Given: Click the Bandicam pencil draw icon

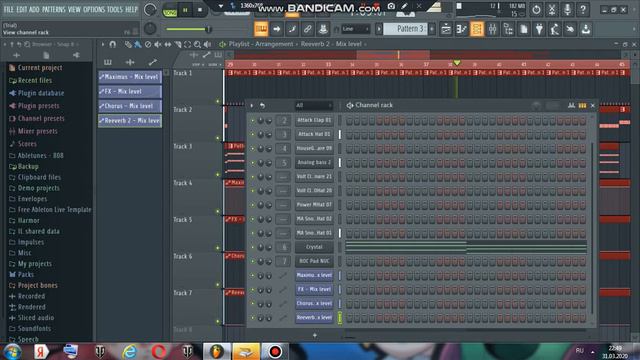Looking at the screenshot, I should [404, 6].
